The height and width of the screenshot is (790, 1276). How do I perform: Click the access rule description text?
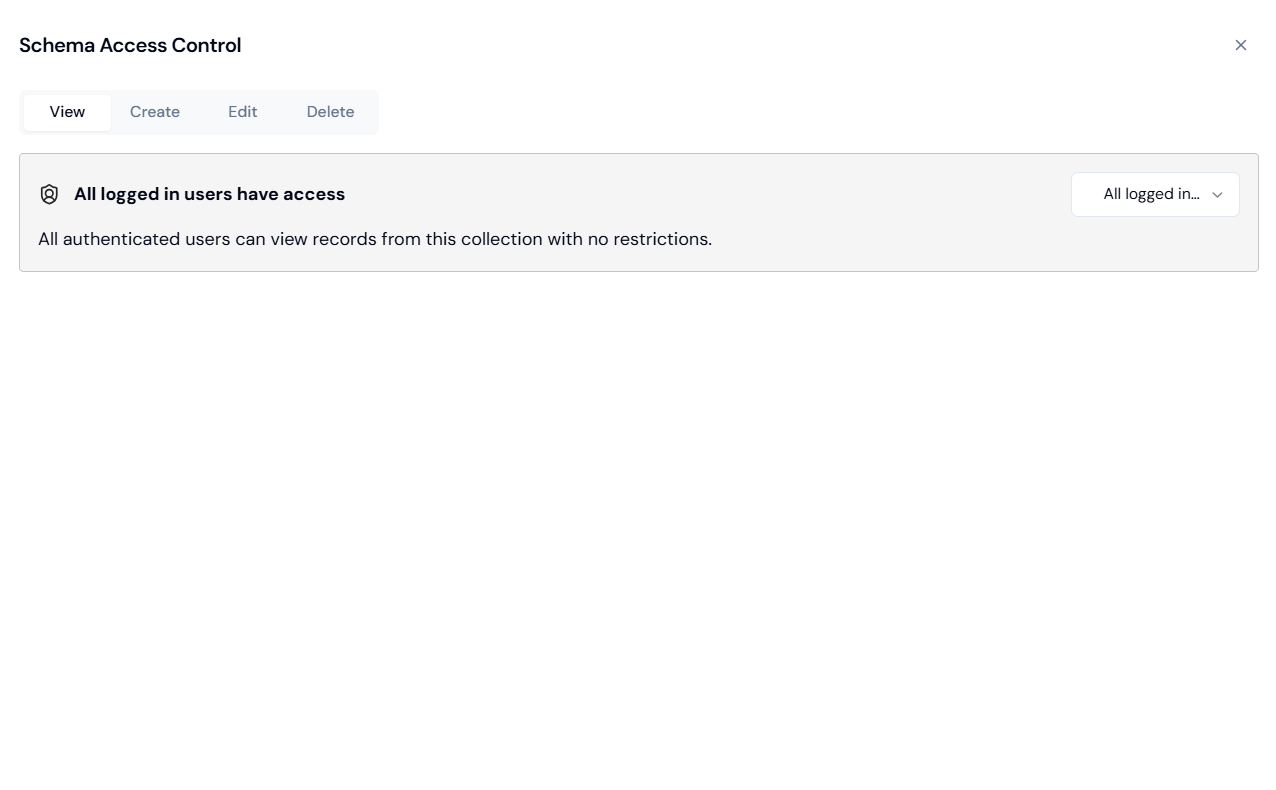(374, 239)
